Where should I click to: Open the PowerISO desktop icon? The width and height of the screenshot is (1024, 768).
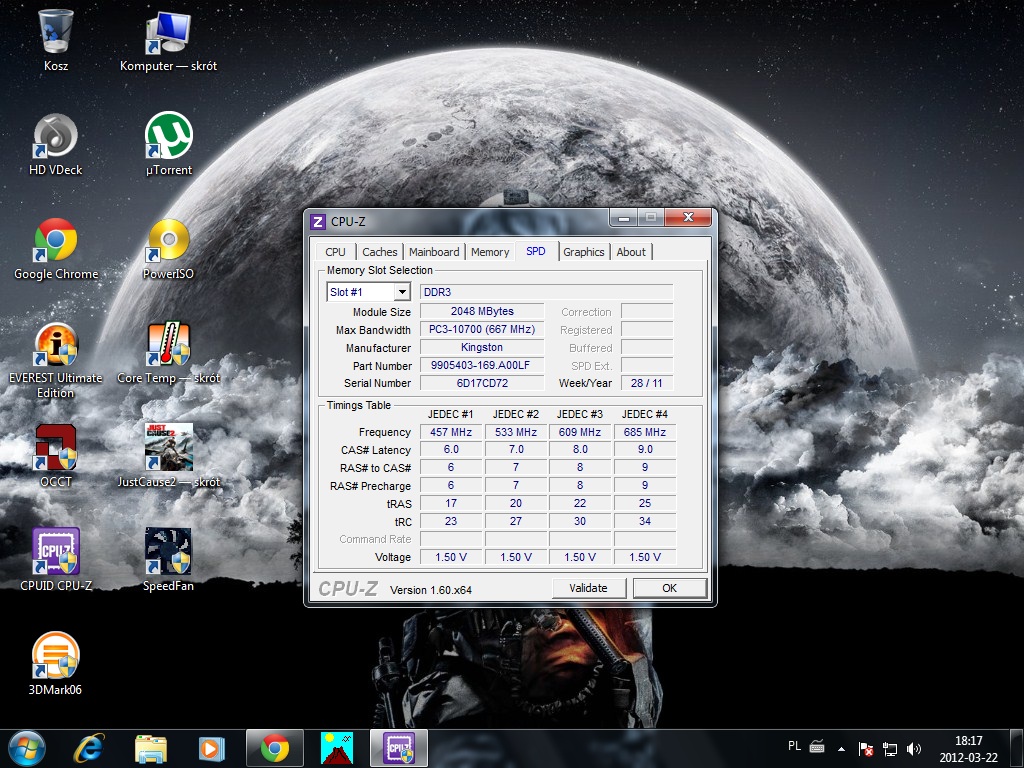pos(168,241)
